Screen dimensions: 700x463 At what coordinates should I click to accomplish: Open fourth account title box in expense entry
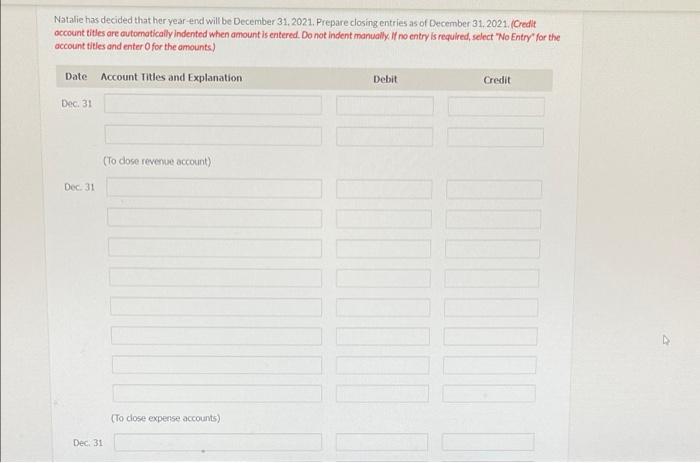tap(215, 277)
